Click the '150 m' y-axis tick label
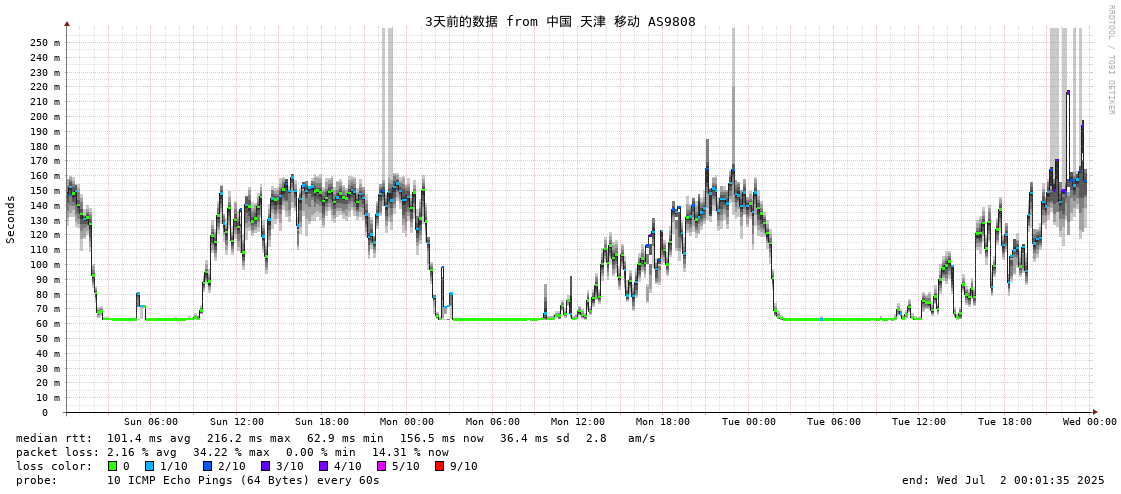 coord(44,191)
